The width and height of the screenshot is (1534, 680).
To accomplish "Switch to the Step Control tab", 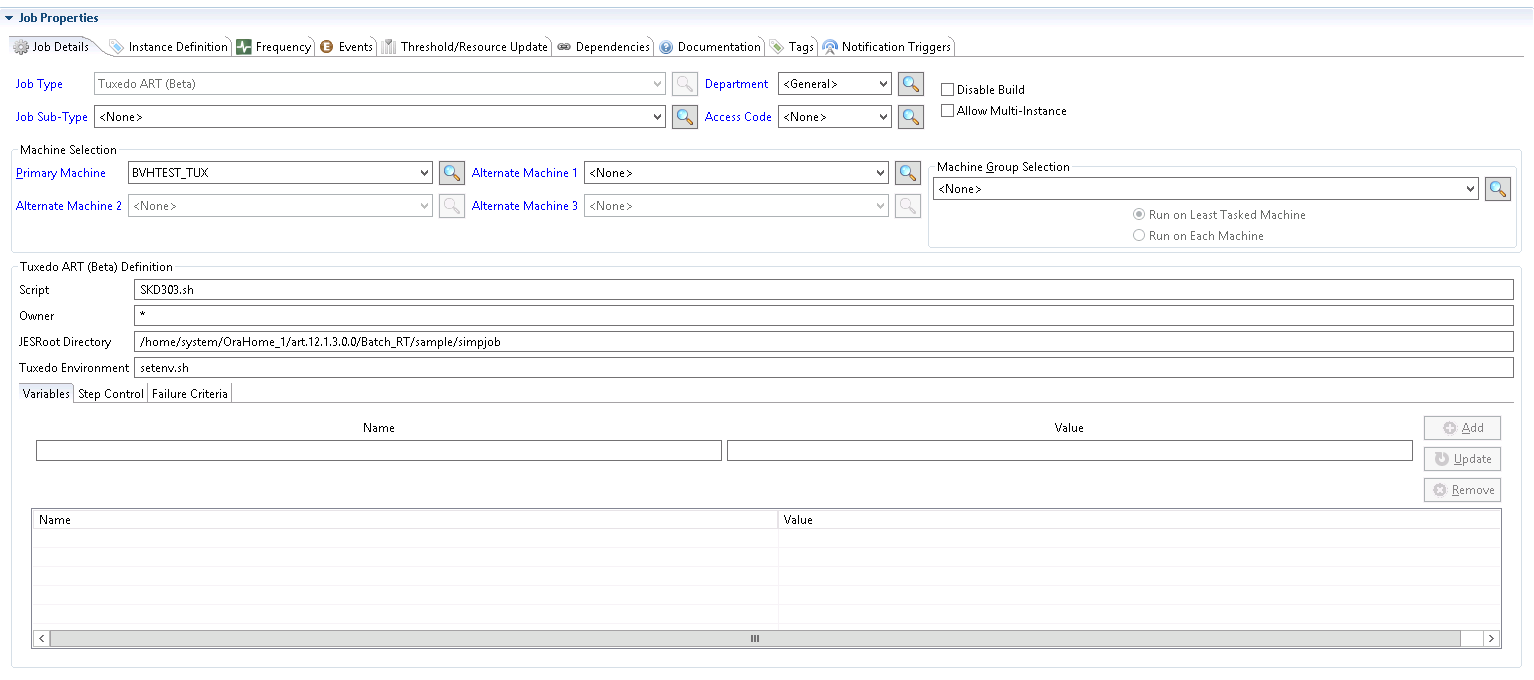I will tap(111, 394).
